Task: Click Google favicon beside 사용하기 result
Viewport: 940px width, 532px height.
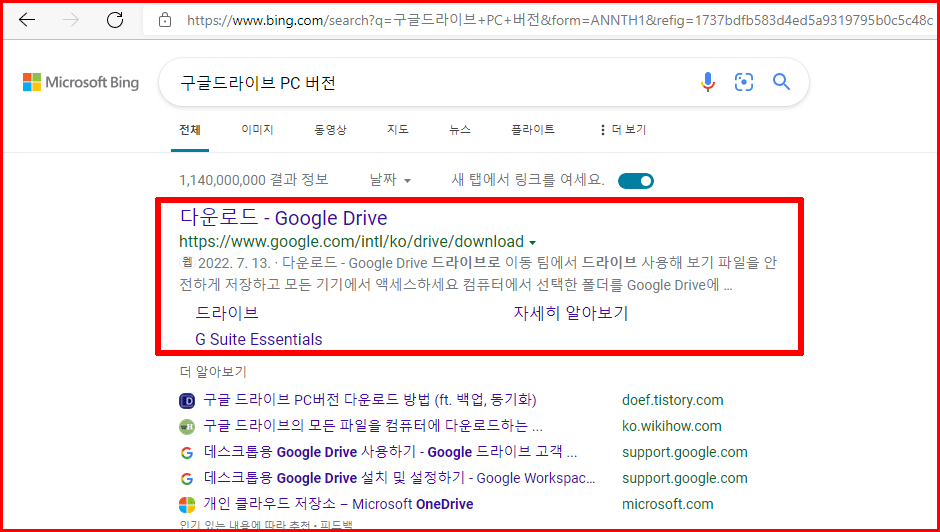Action: pos(187,453)
